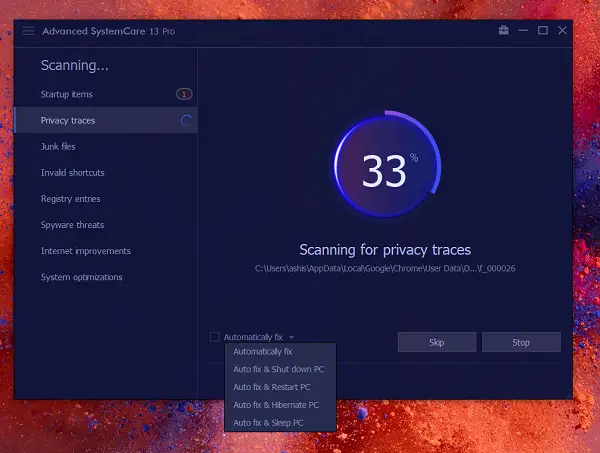Select Startup items in sidebar
The width and height of the screenshot is (600, 453).
[106, 94]
